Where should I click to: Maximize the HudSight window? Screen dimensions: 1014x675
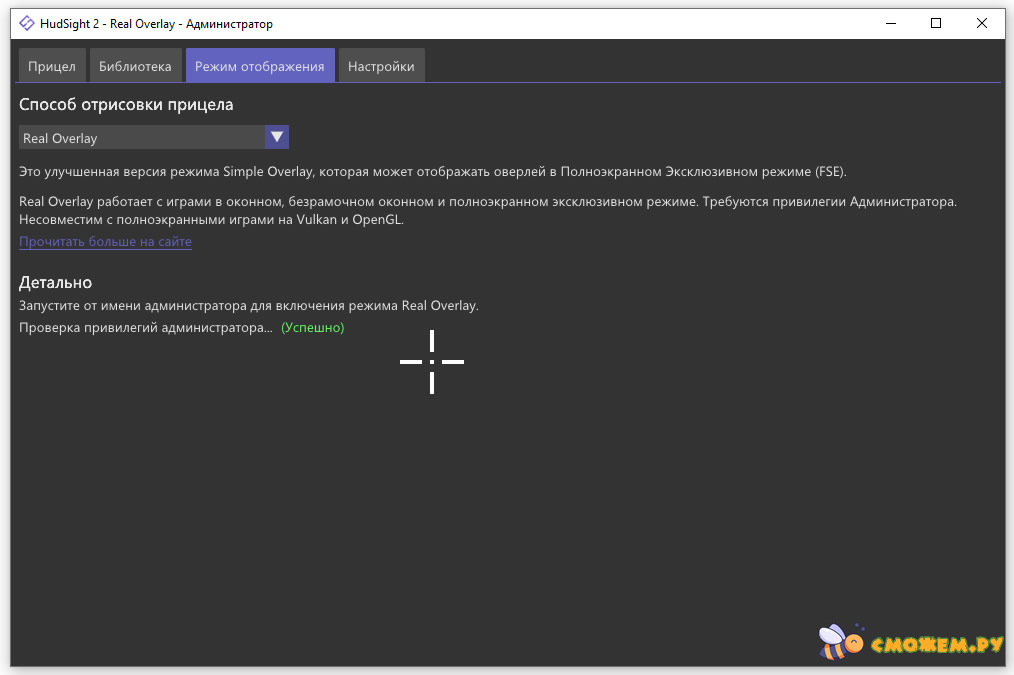[x=936, y=23]
